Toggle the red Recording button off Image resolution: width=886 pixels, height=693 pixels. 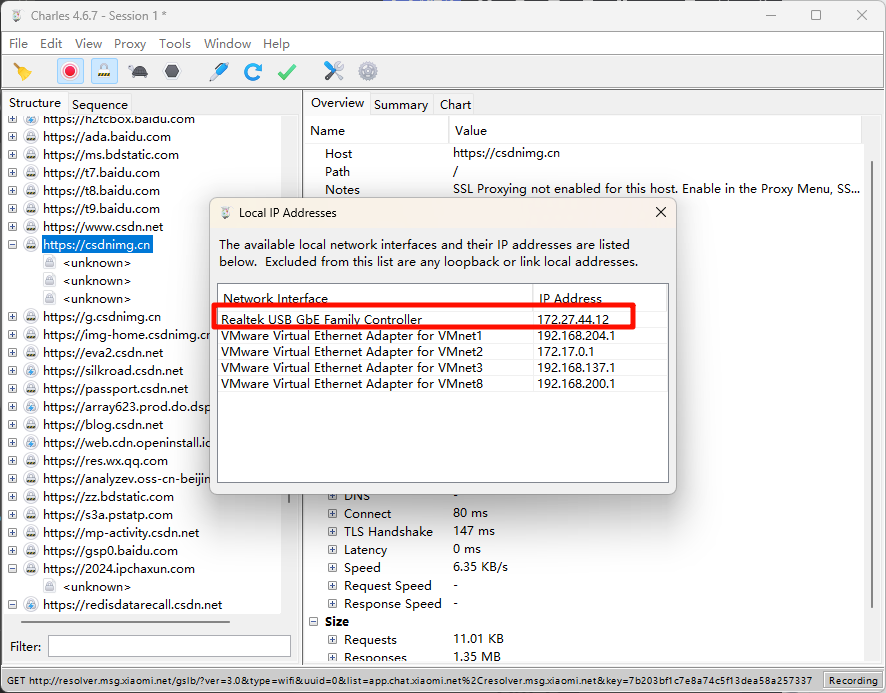tap(69, 71)
